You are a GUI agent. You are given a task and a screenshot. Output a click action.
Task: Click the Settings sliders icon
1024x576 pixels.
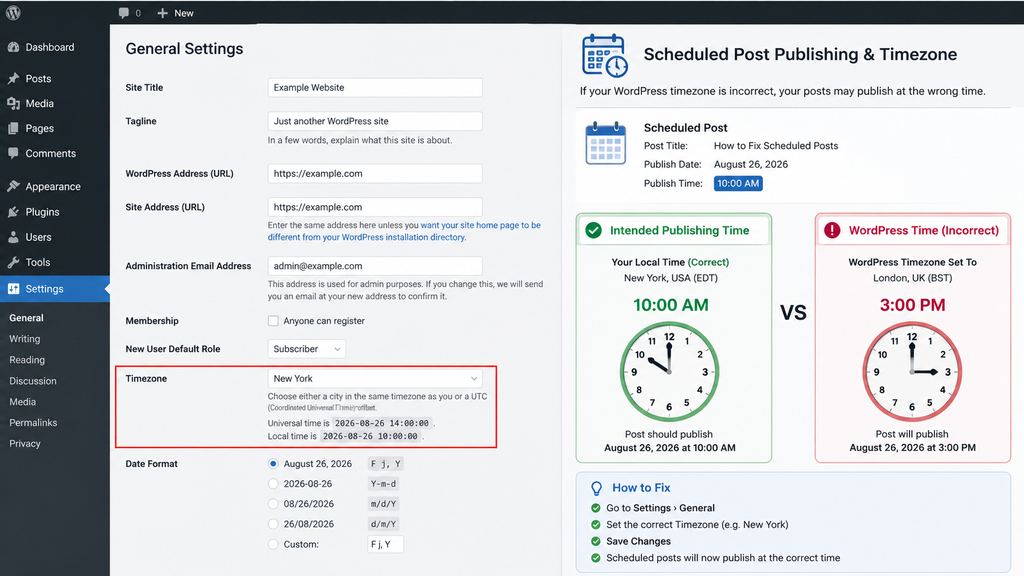14,289
